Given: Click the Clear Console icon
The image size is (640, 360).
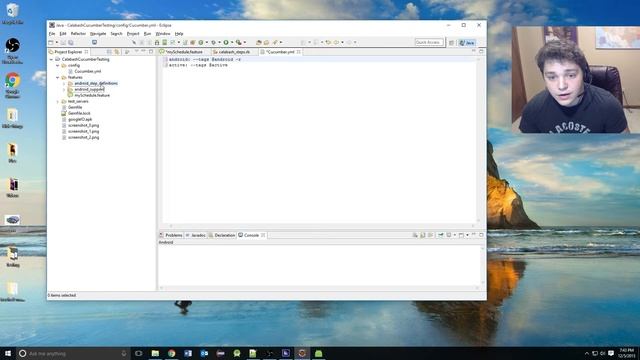Looking at the screenshot, I should [415, 235].
